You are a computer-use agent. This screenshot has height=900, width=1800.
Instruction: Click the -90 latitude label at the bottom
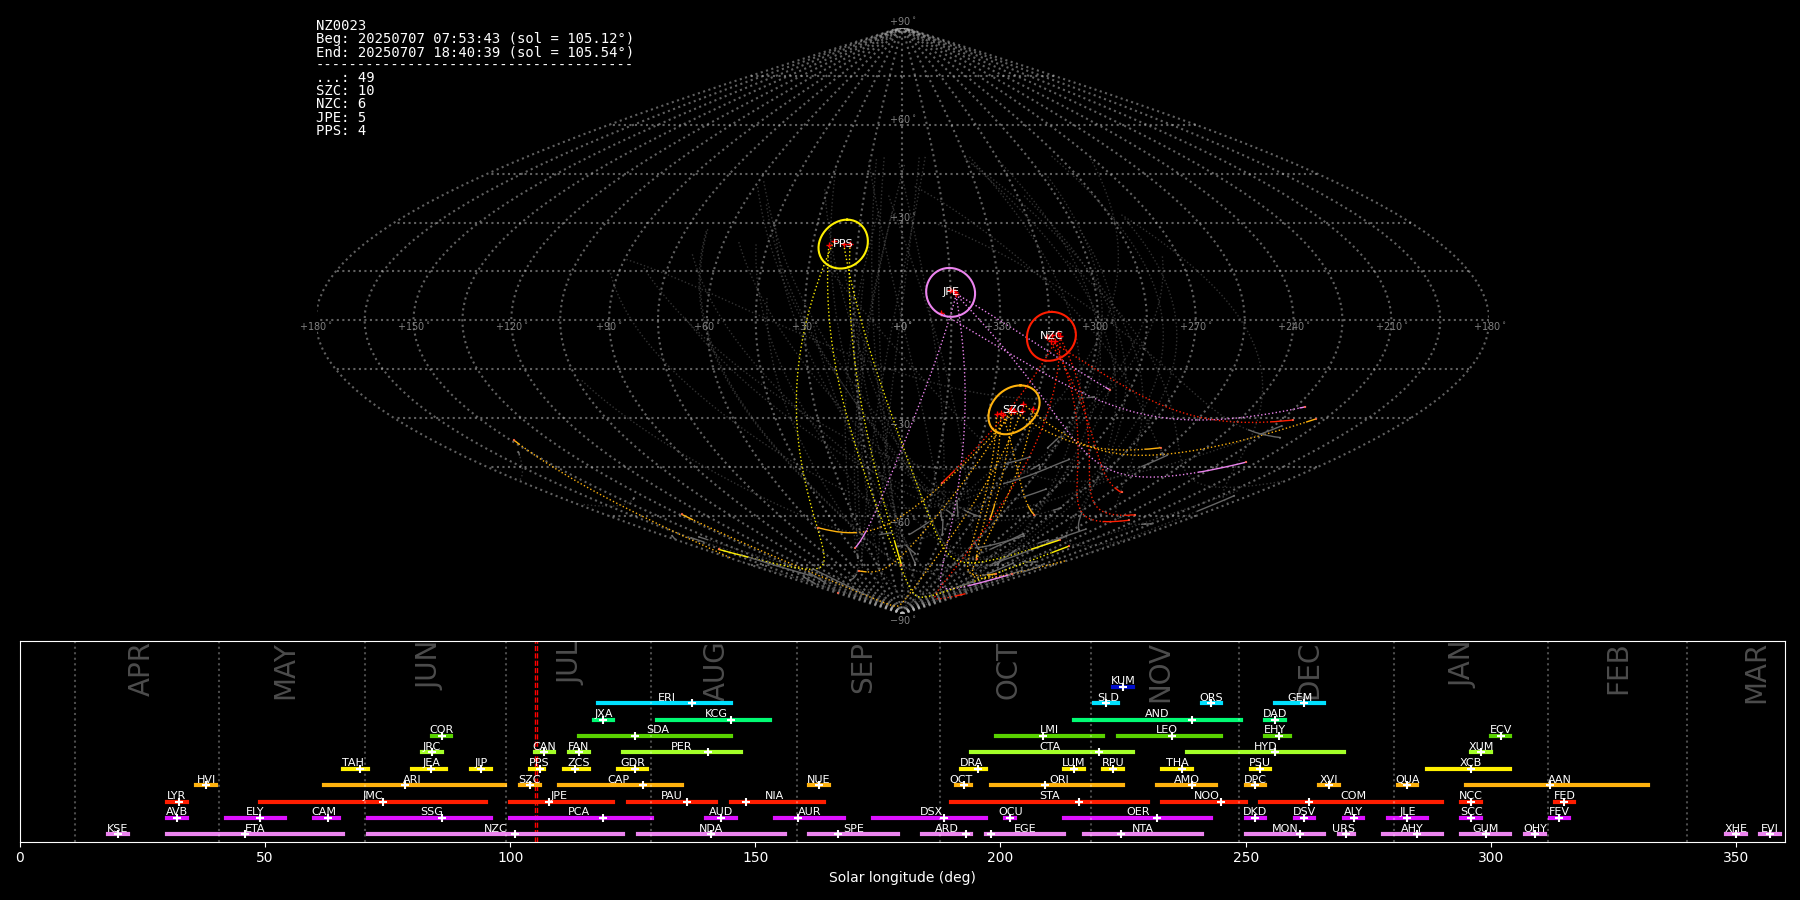click(901, 621)
